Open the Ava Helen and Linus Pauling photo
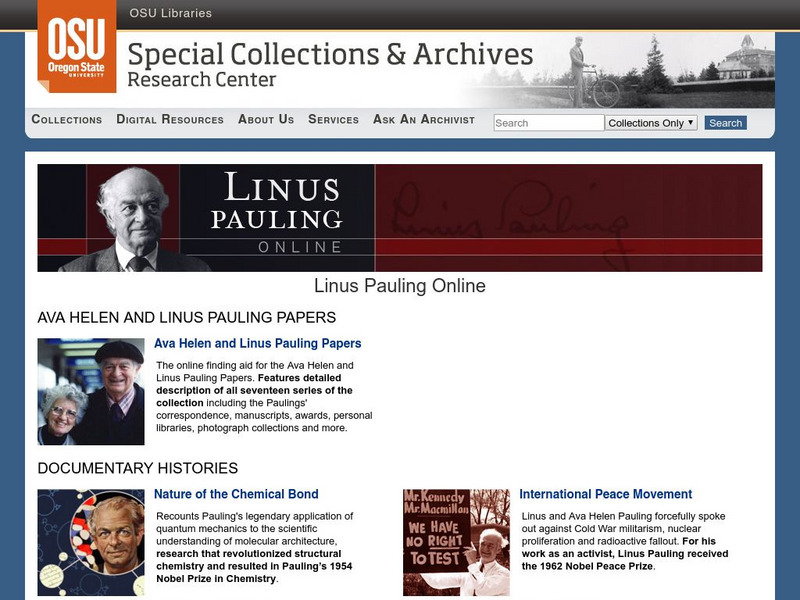800x600 pixels. (91, 391)
